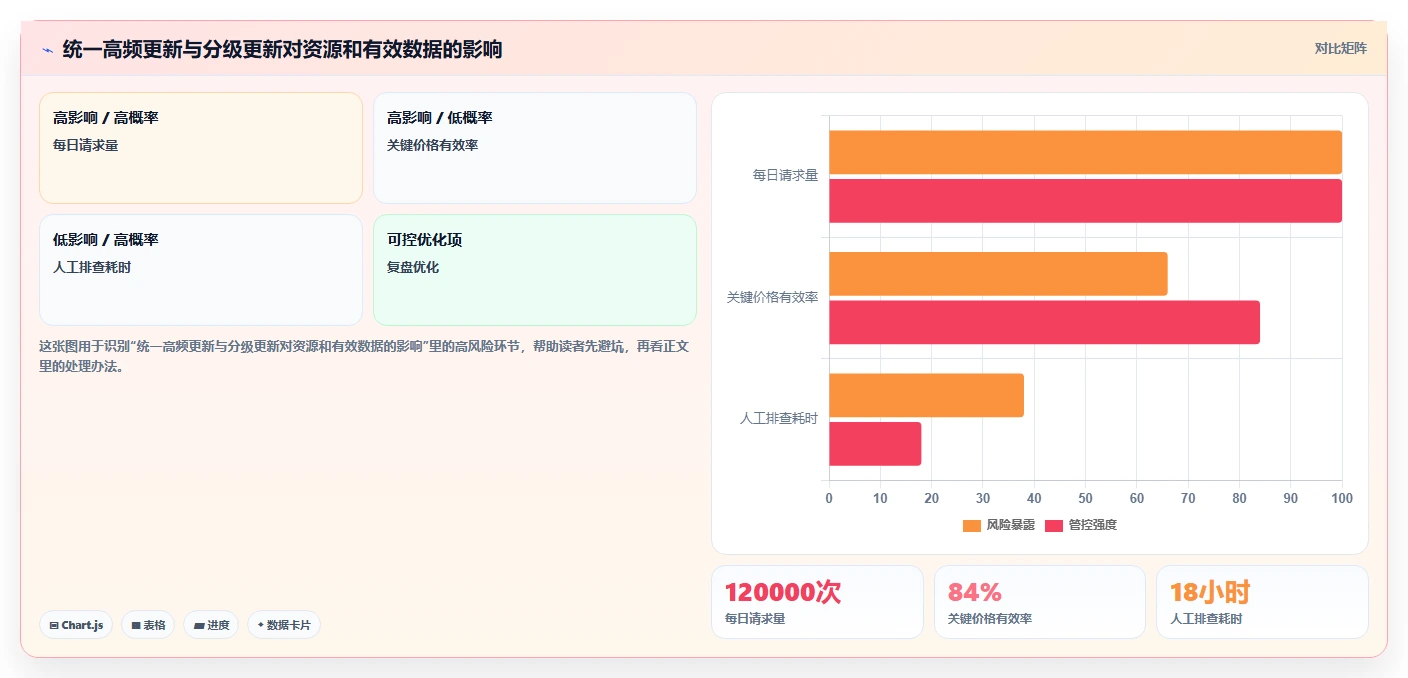Click the 关键价格有效率 y-axis label
Viewport: 1408px width, 678px height.
tap(772, 297)
